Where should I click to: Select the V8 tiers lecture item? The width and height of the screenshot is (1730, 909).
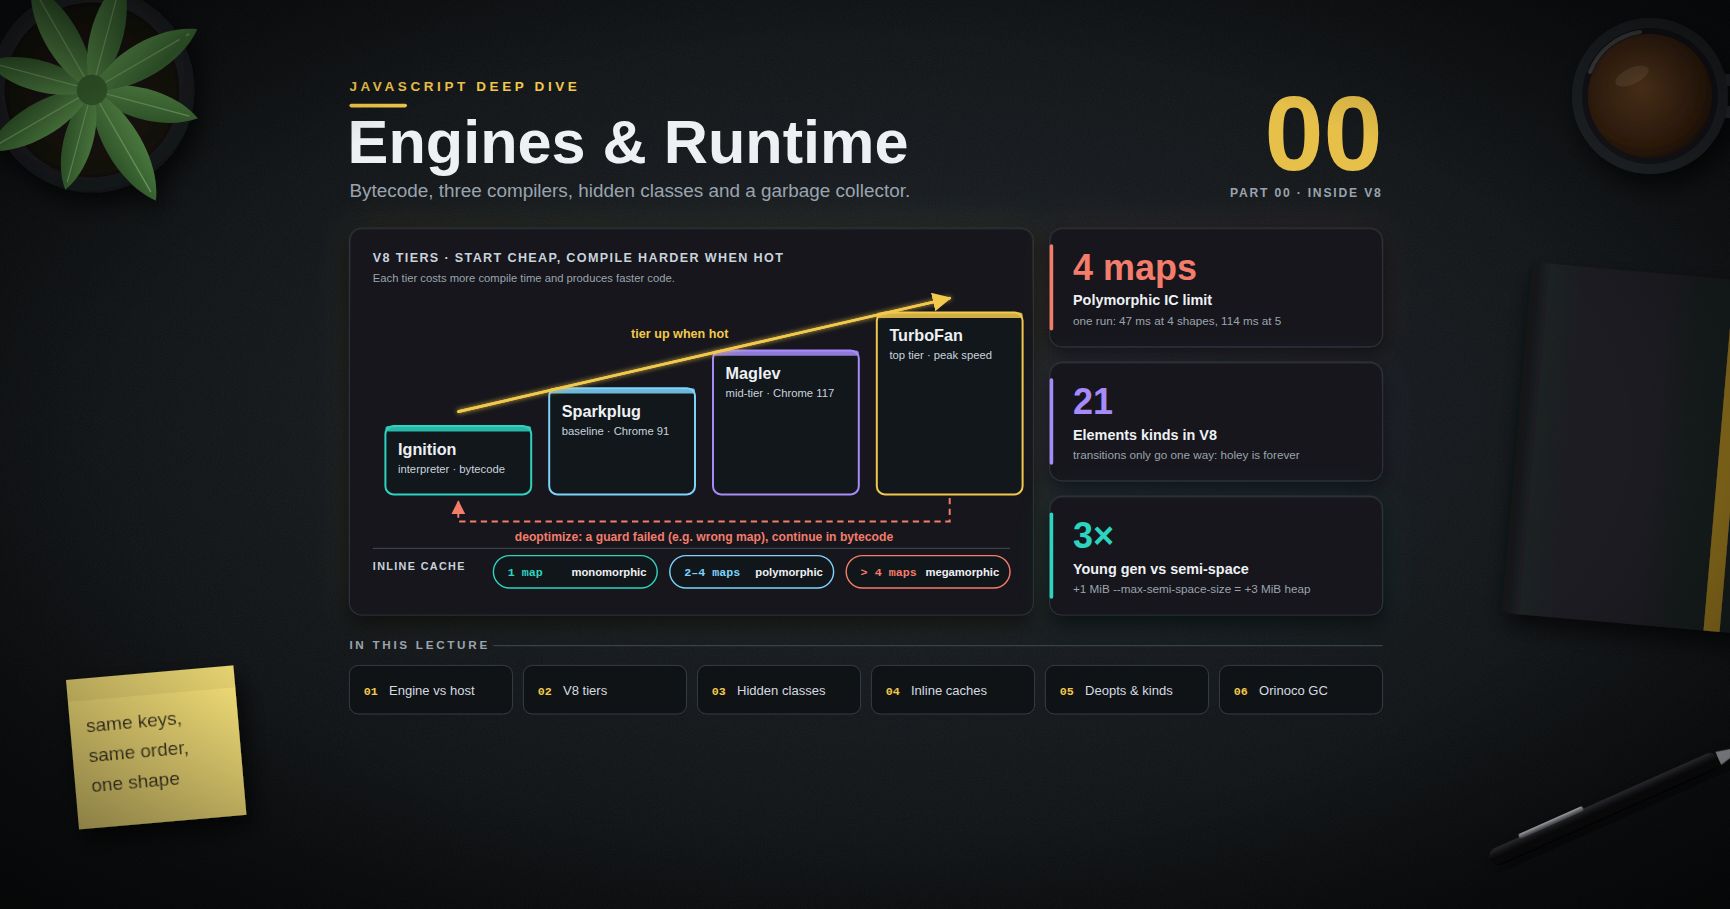tap(604, 690)
